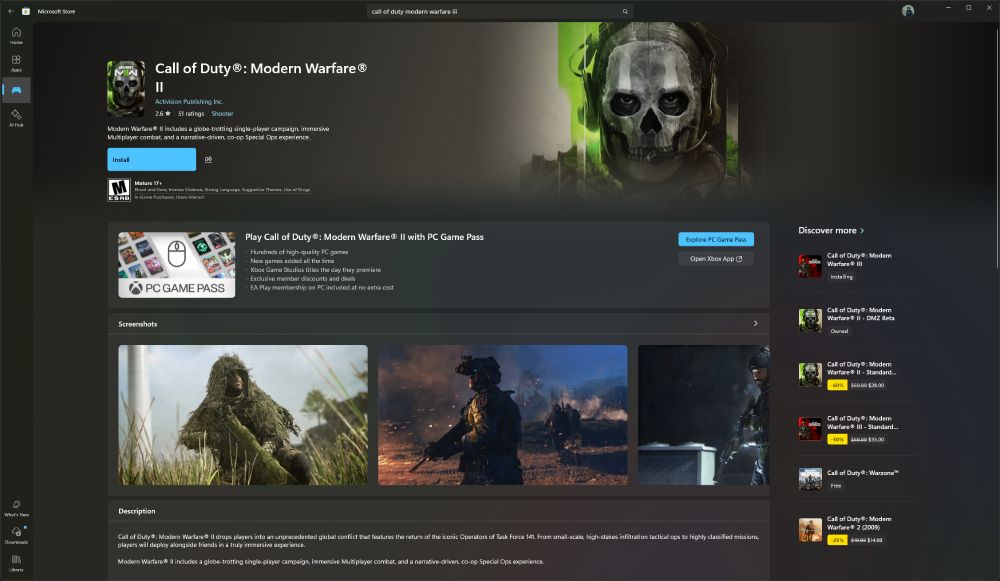The height and width of the screenshot is (581, 1000).
Task: Open Modern Warfare II DMZ Beta item
Action: click(x=858, y=320)
